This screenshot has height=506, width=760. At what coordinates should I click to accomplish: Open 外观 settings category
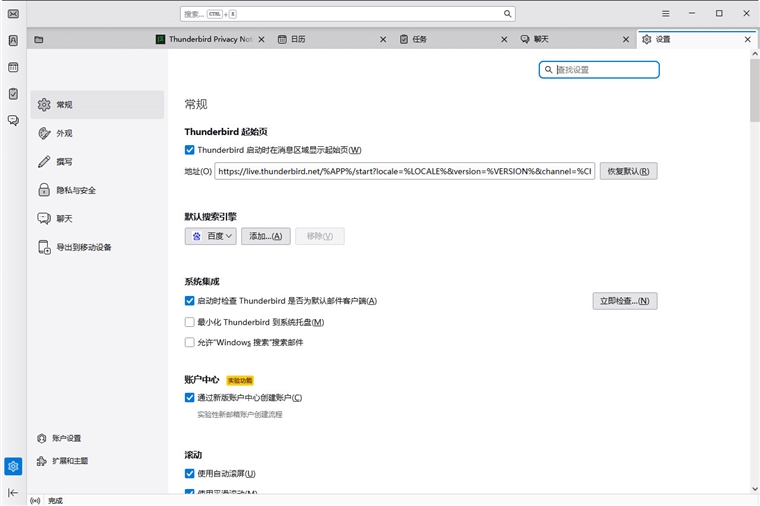tap(97, 133)
